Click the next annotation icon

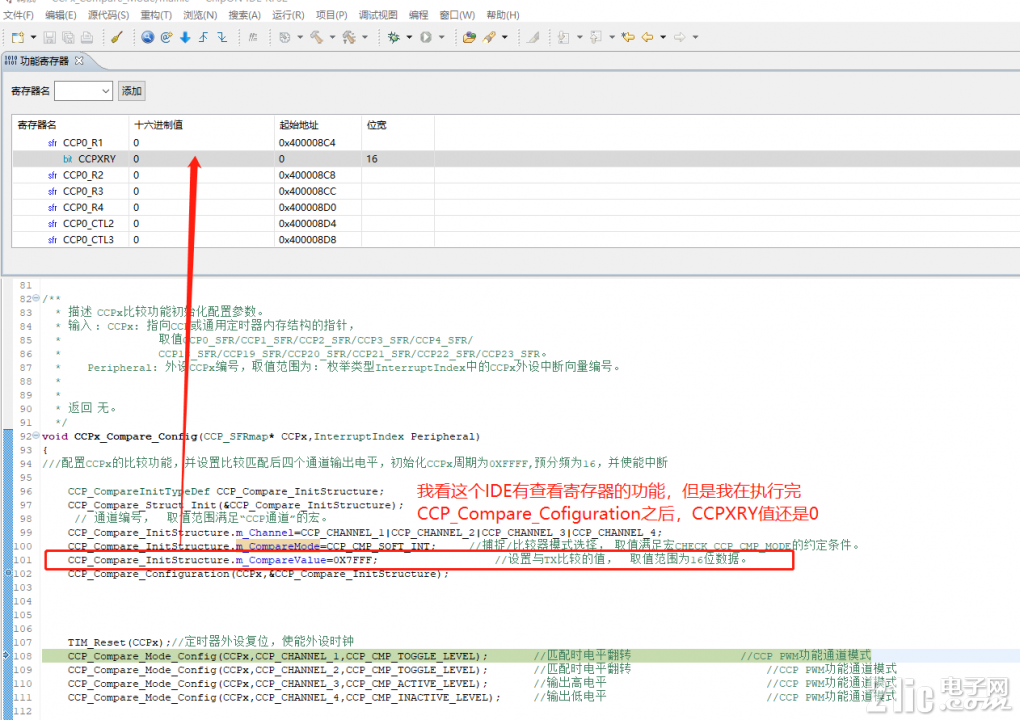point(564,38)
